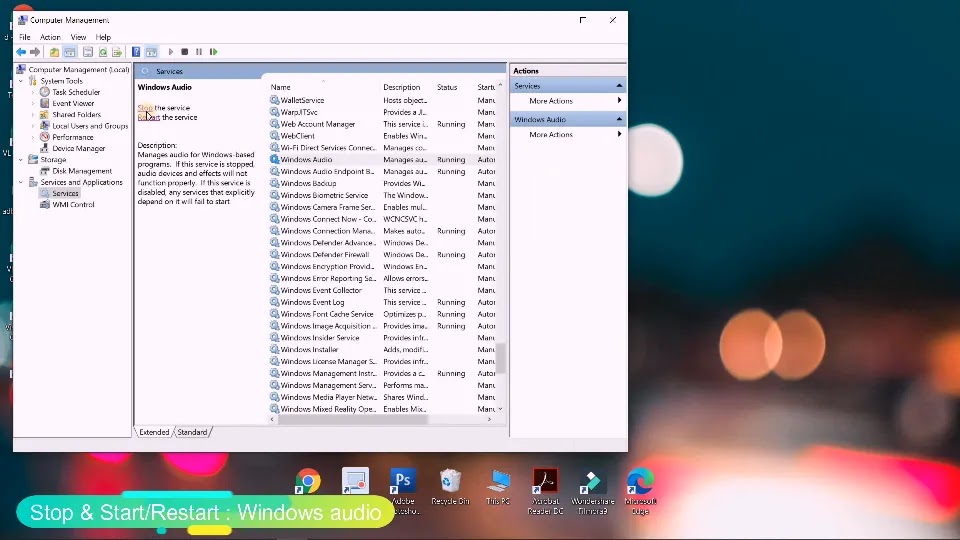Click the Restart Service toolbar icon
The image size is (960, 540).
(213, 52)
